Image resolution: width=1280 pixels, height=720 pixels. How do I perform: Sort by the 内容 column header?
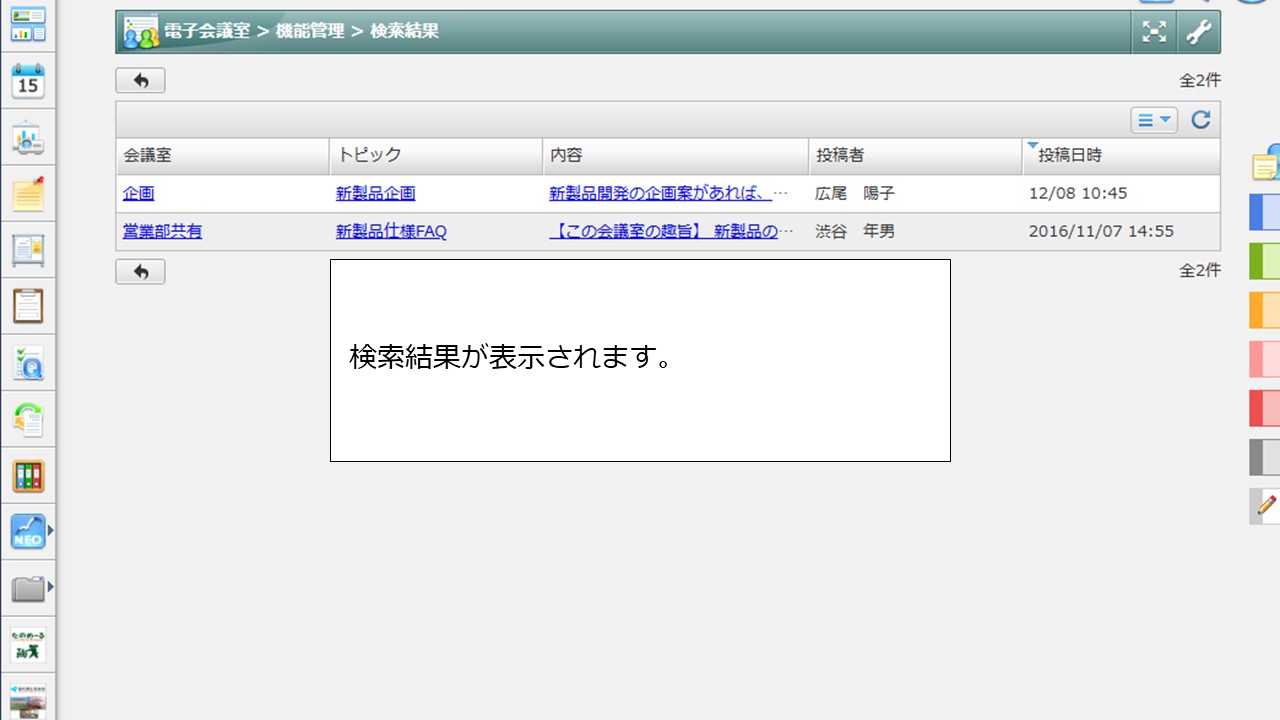pos(676,156)
